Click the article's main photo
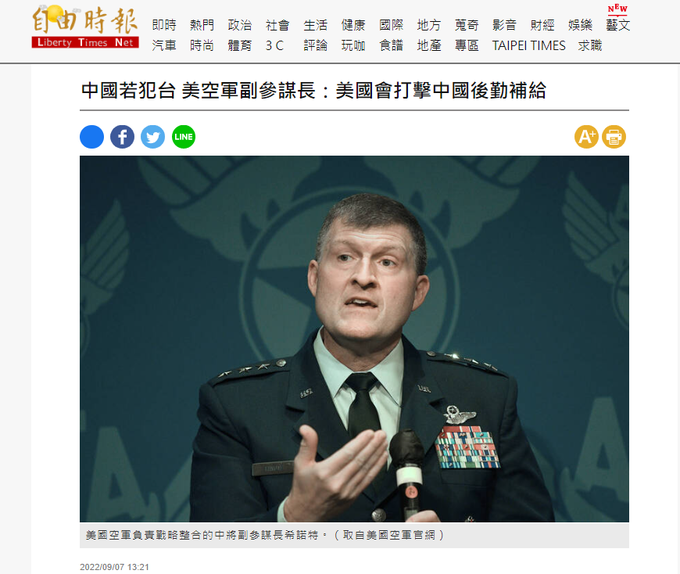The image size is (680, 574). 354,339
